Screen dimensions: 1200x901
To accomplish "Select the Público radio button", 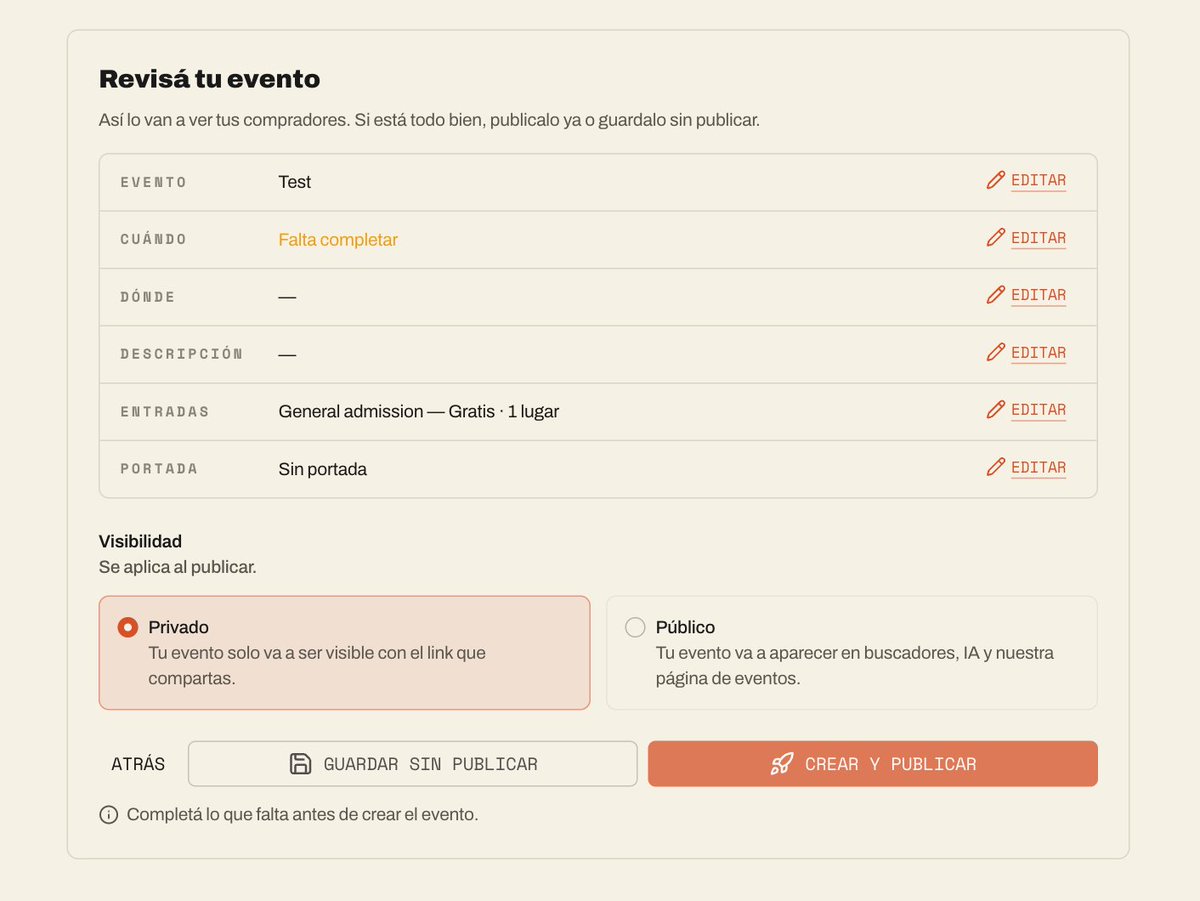I will click(635, 627).
